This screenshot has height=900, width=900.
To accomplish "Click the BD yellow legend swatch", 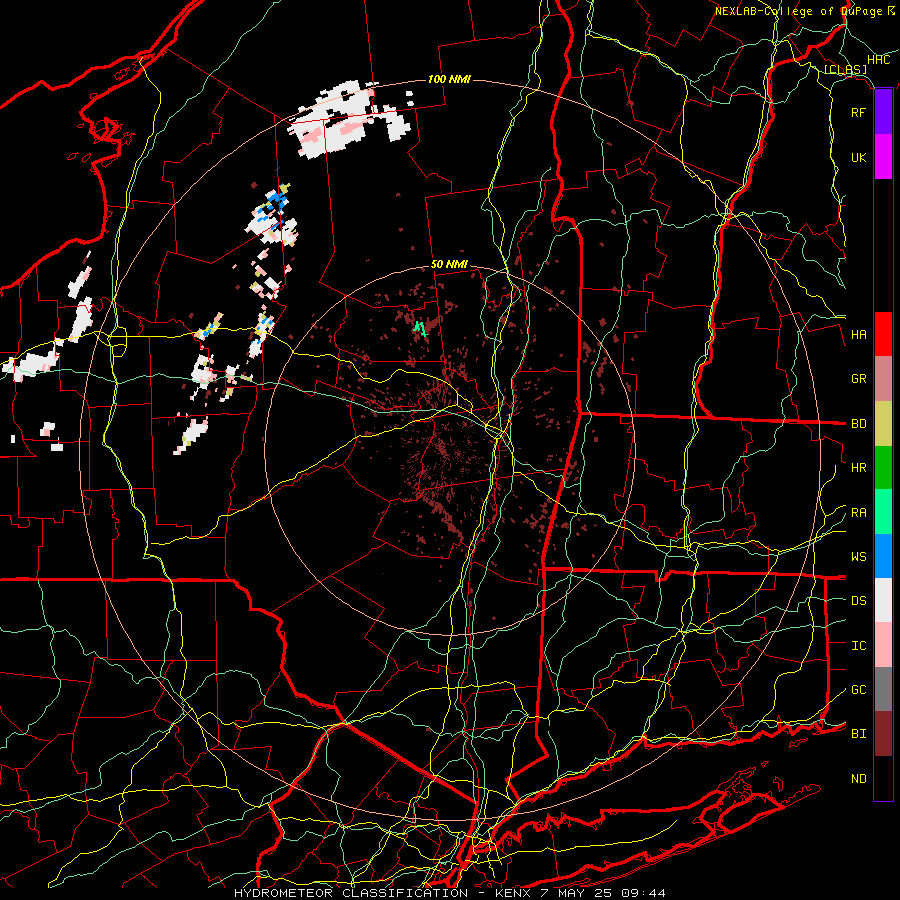I will click(x=883, y=424).
